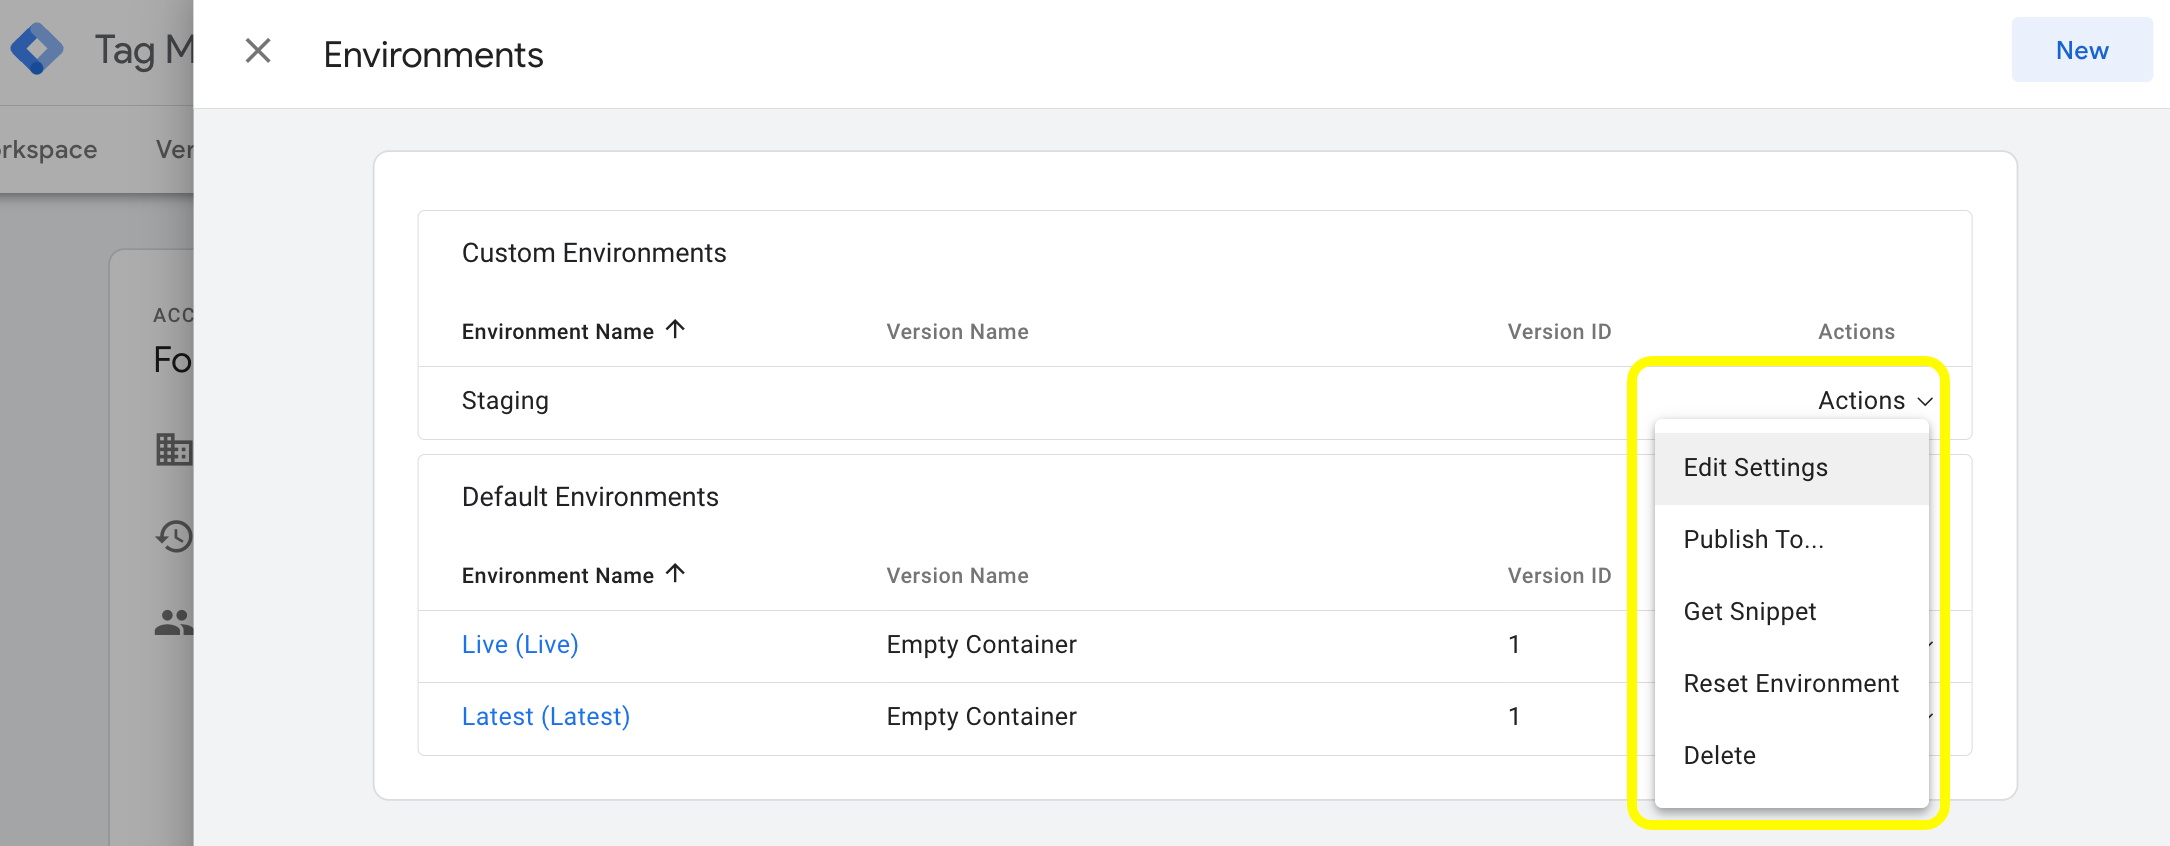2170x846 pixels.
Task: Click the Google Tag Manager logo
Action: (37, 49)
